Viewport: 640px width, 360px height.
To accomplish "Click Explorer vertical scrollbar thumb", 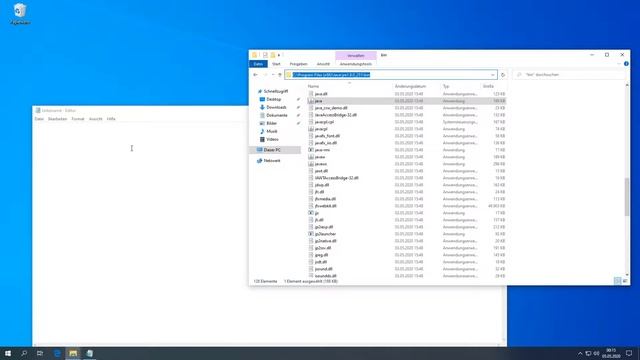I will [627, 197].
